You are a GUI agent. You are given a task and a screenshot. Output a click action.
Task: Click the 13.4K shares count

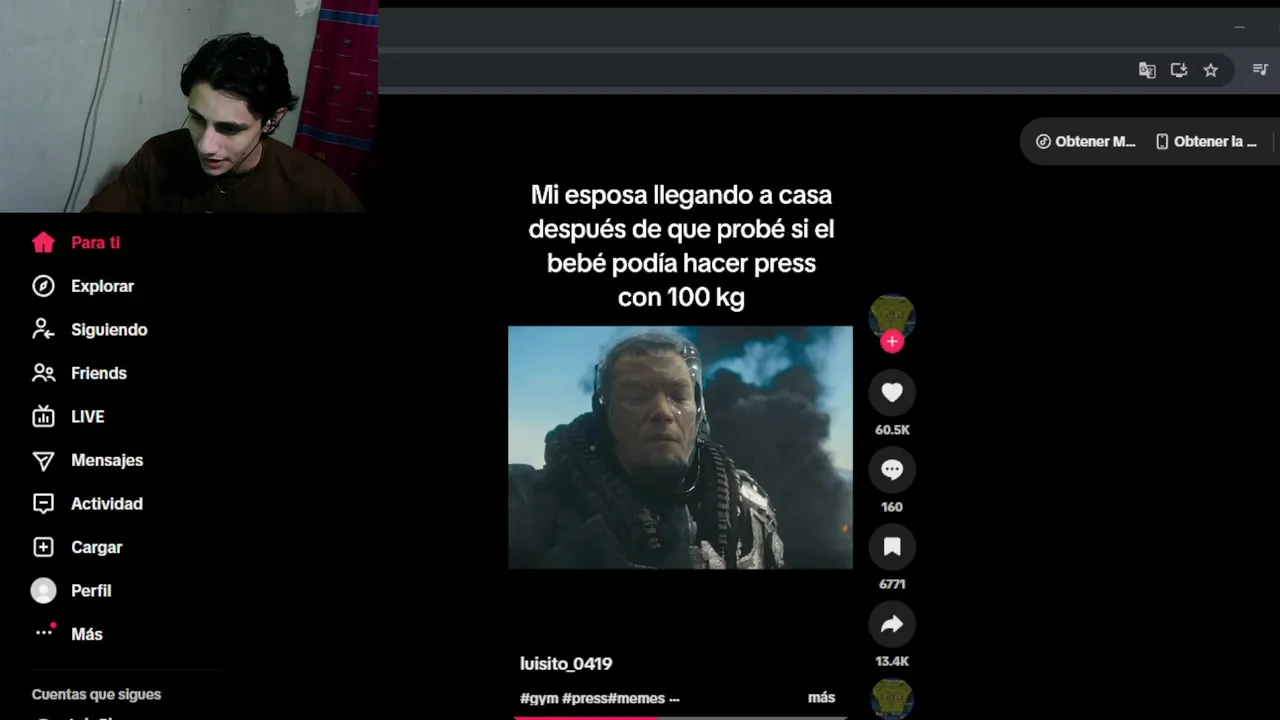click(x=892, y=661)
